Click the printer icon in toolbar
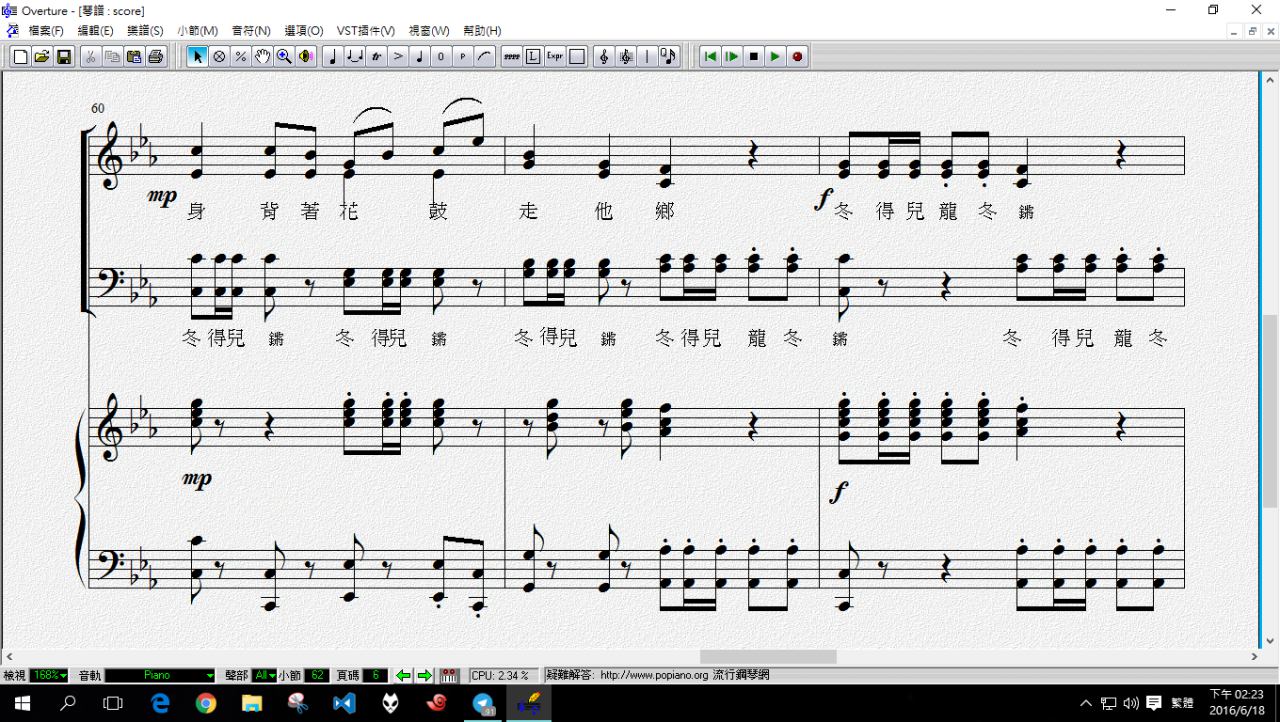This screenshot has width=1280, height=722. [156, 57]
